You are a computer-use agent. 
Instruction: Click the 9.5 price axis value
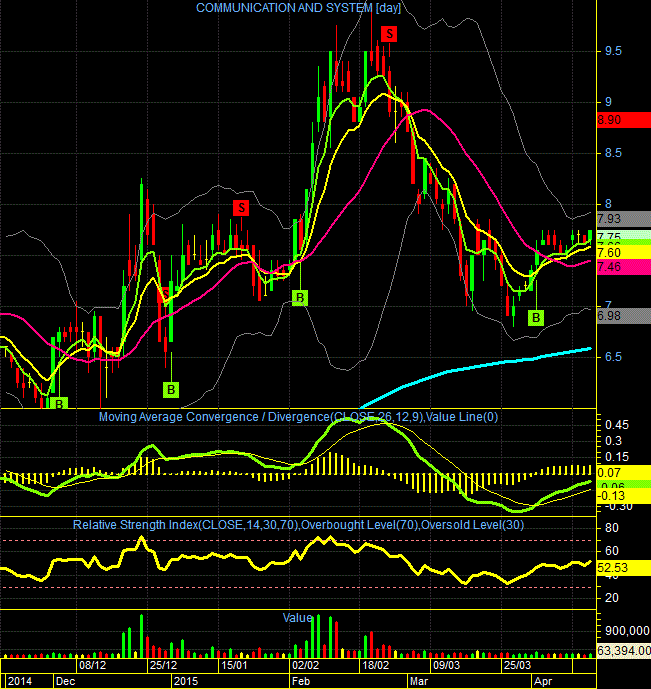[x=613, y=51]
